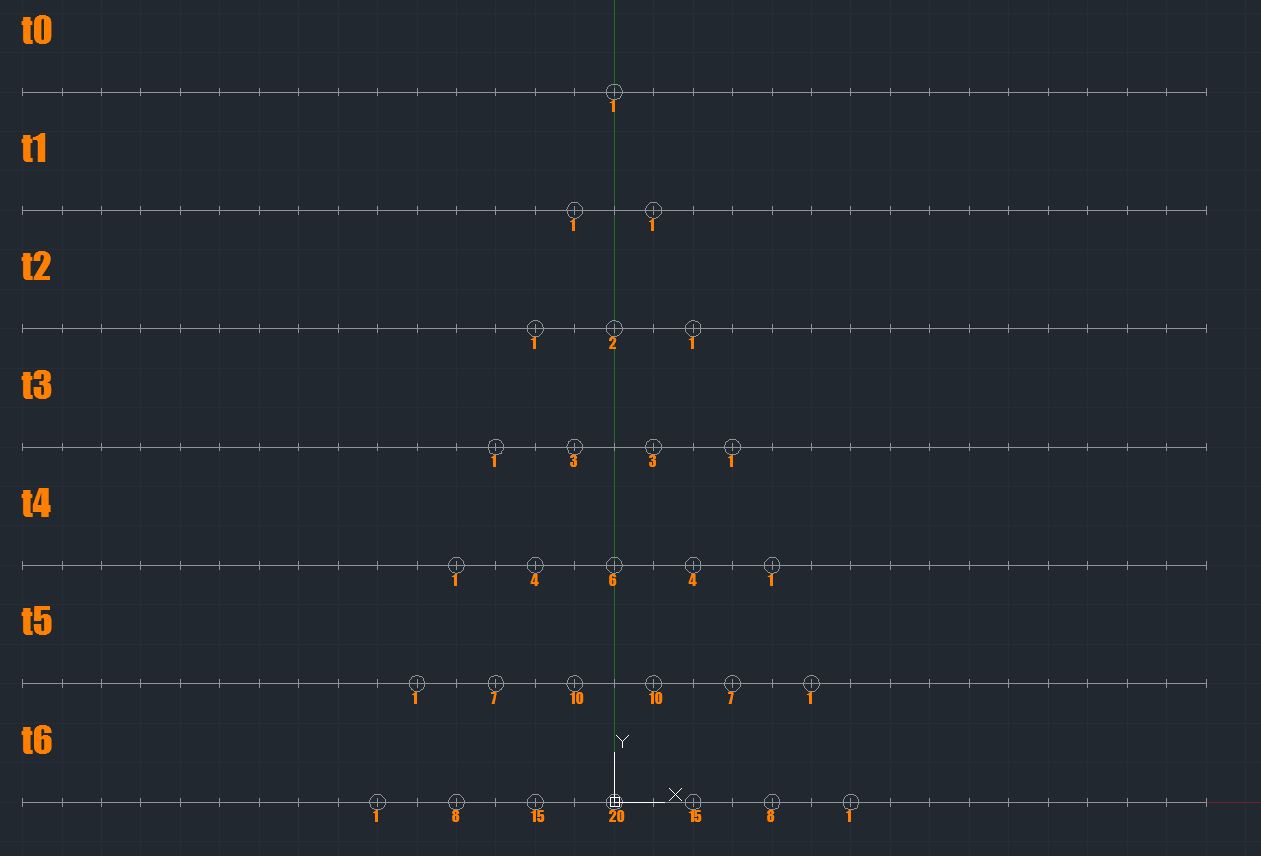Screen dimensions: 1261x856
Task: Click the rightmost circle on row t4
Action: (772, 565)
